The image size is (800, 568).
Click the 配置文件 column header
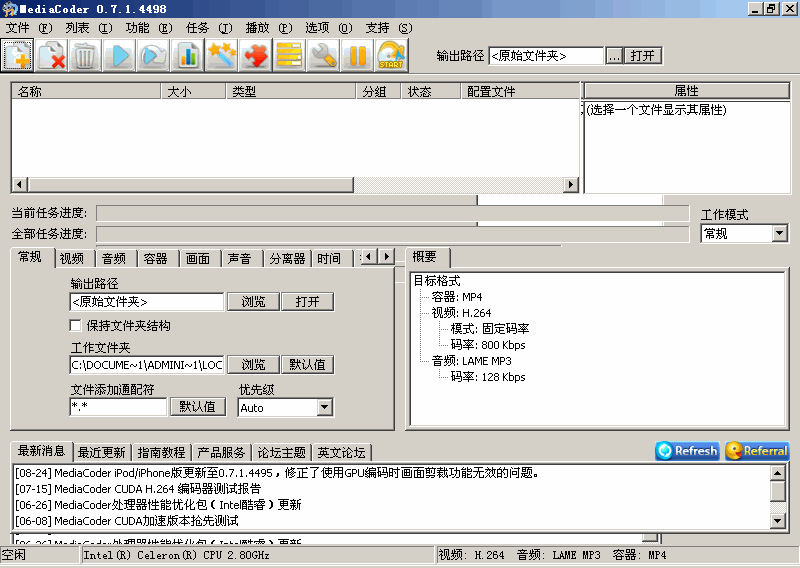(x=520, y=91)
